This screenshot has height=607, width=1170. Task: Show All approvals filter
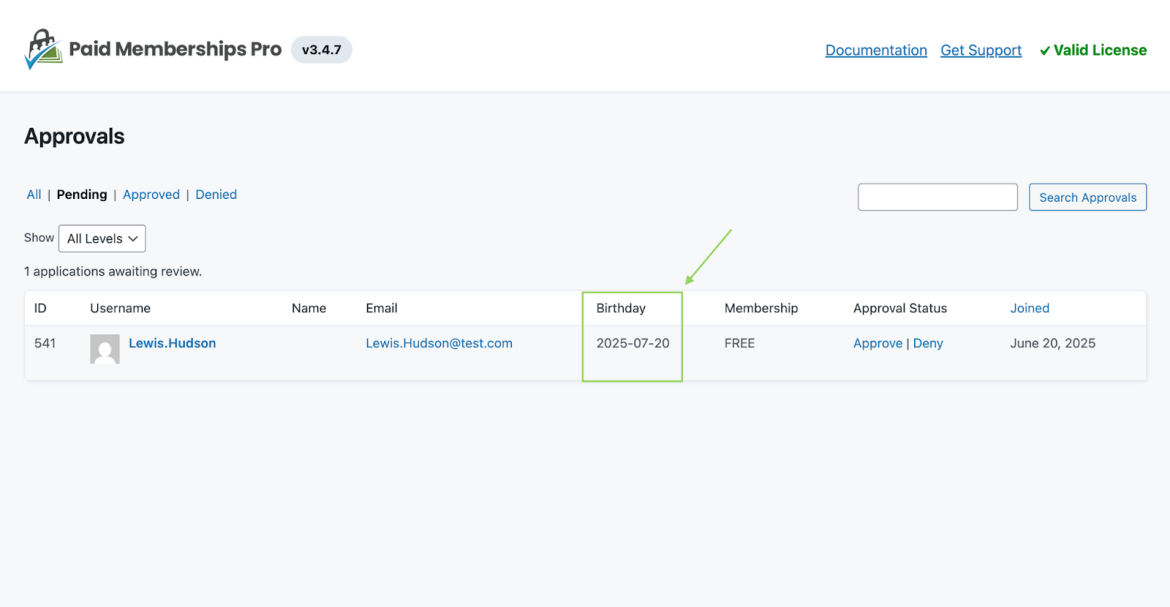tap(34, 194)
